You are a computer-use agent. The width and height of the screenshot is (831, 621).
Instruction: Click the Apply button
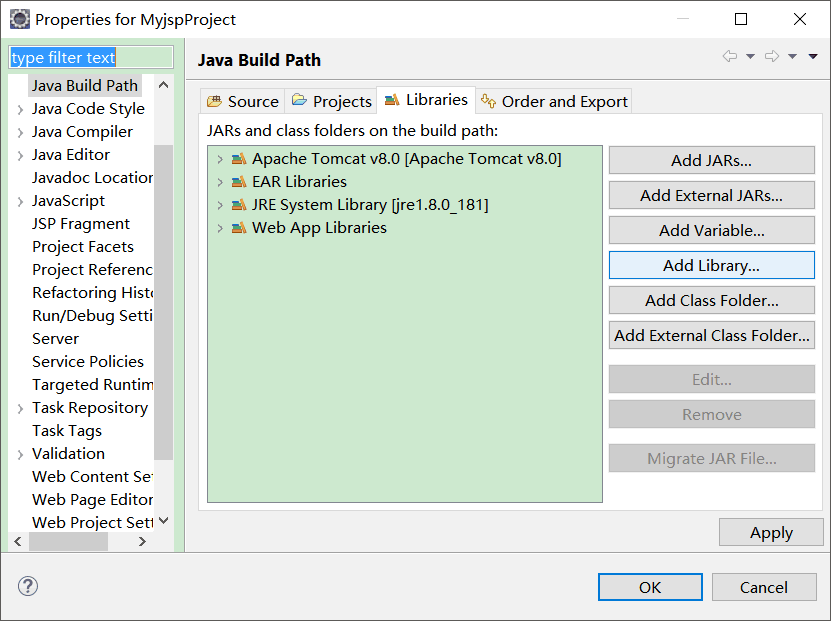coord(771,533)
